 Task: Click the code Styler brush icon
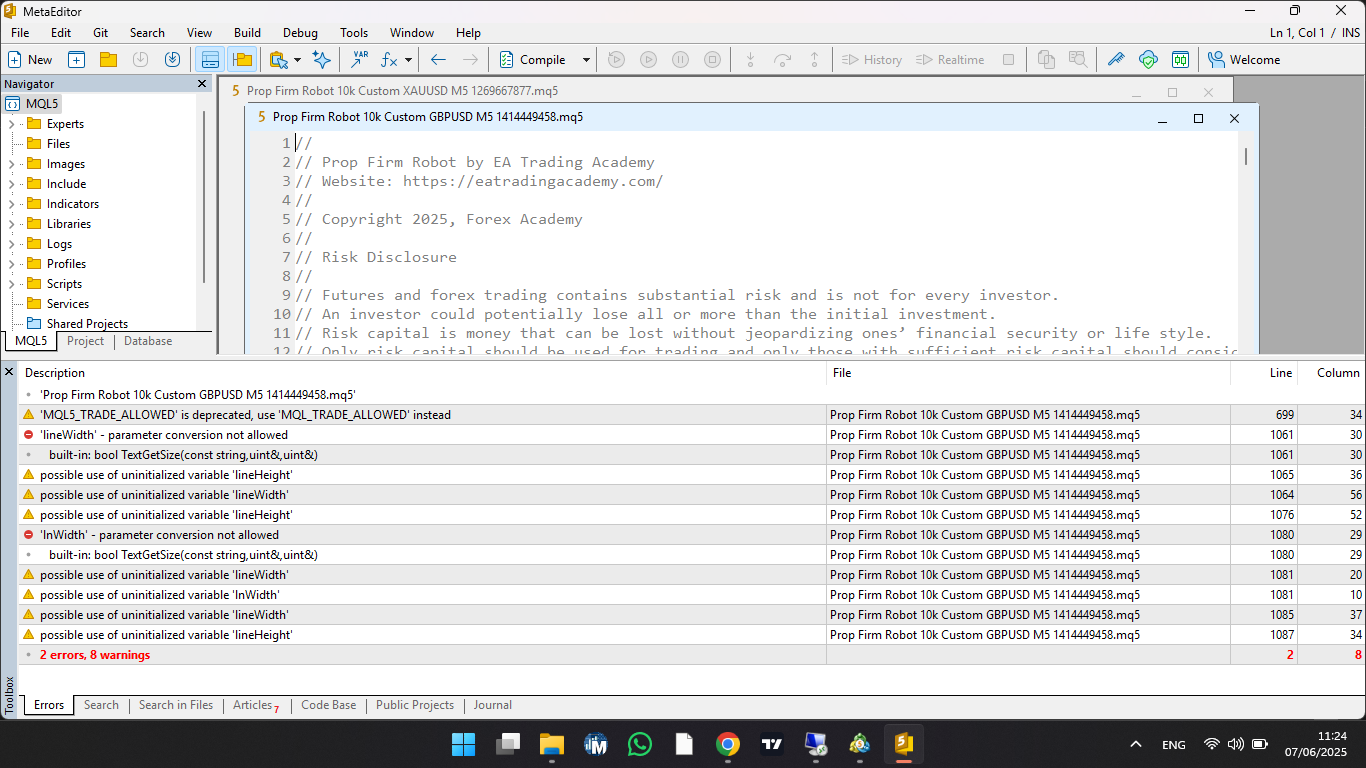[x=1116, y=60]
